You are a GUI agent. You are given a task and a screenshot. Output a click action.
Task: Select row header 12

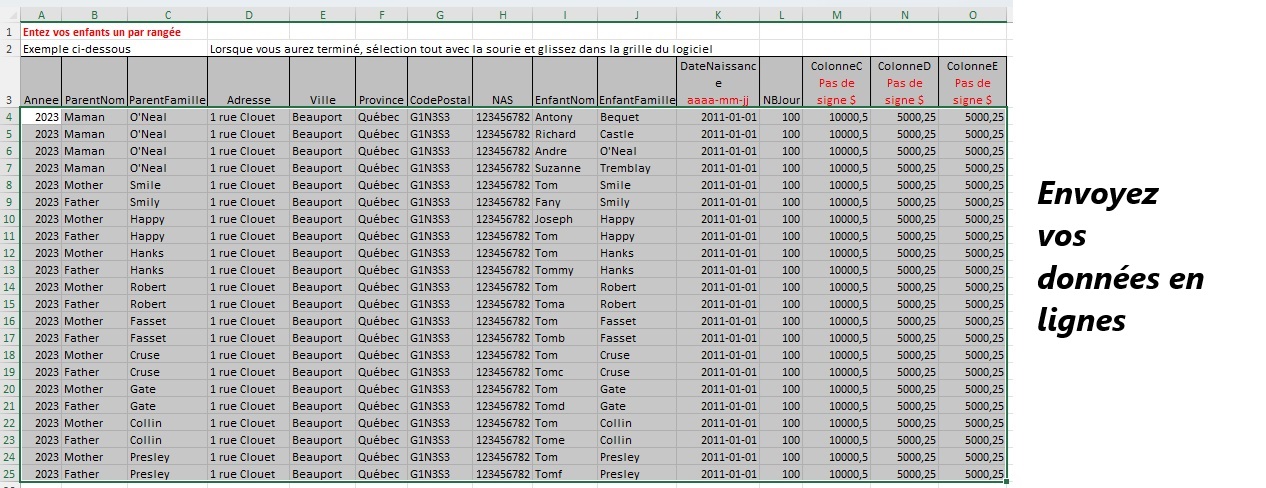tap(10, 253)
